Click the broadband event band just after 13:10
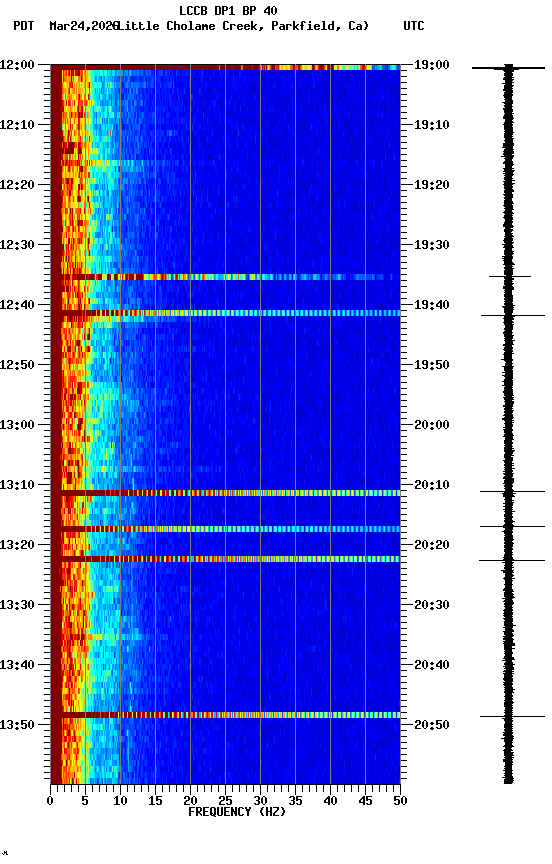The image size is (552, 864). 225,493
